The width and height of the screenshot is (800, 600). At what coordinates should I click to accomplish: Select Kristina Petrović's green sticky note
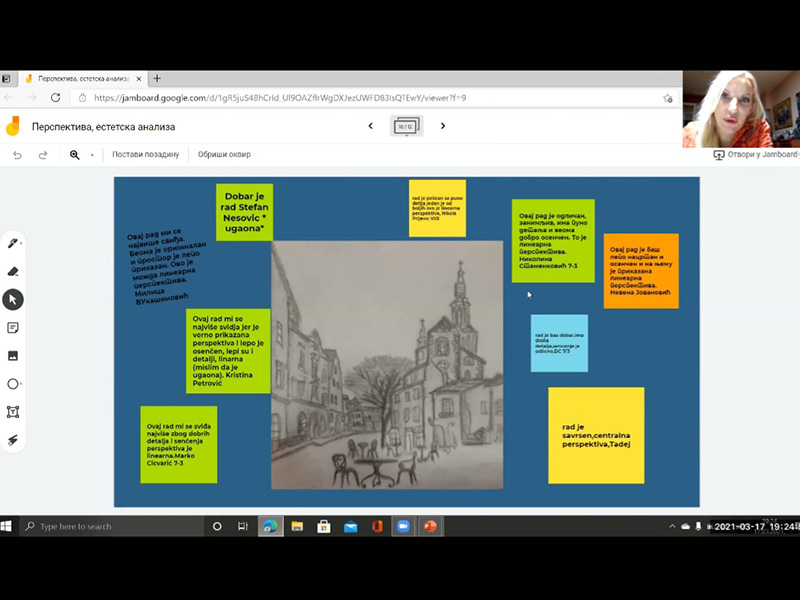pyautogui.click(x=228, y=351)
